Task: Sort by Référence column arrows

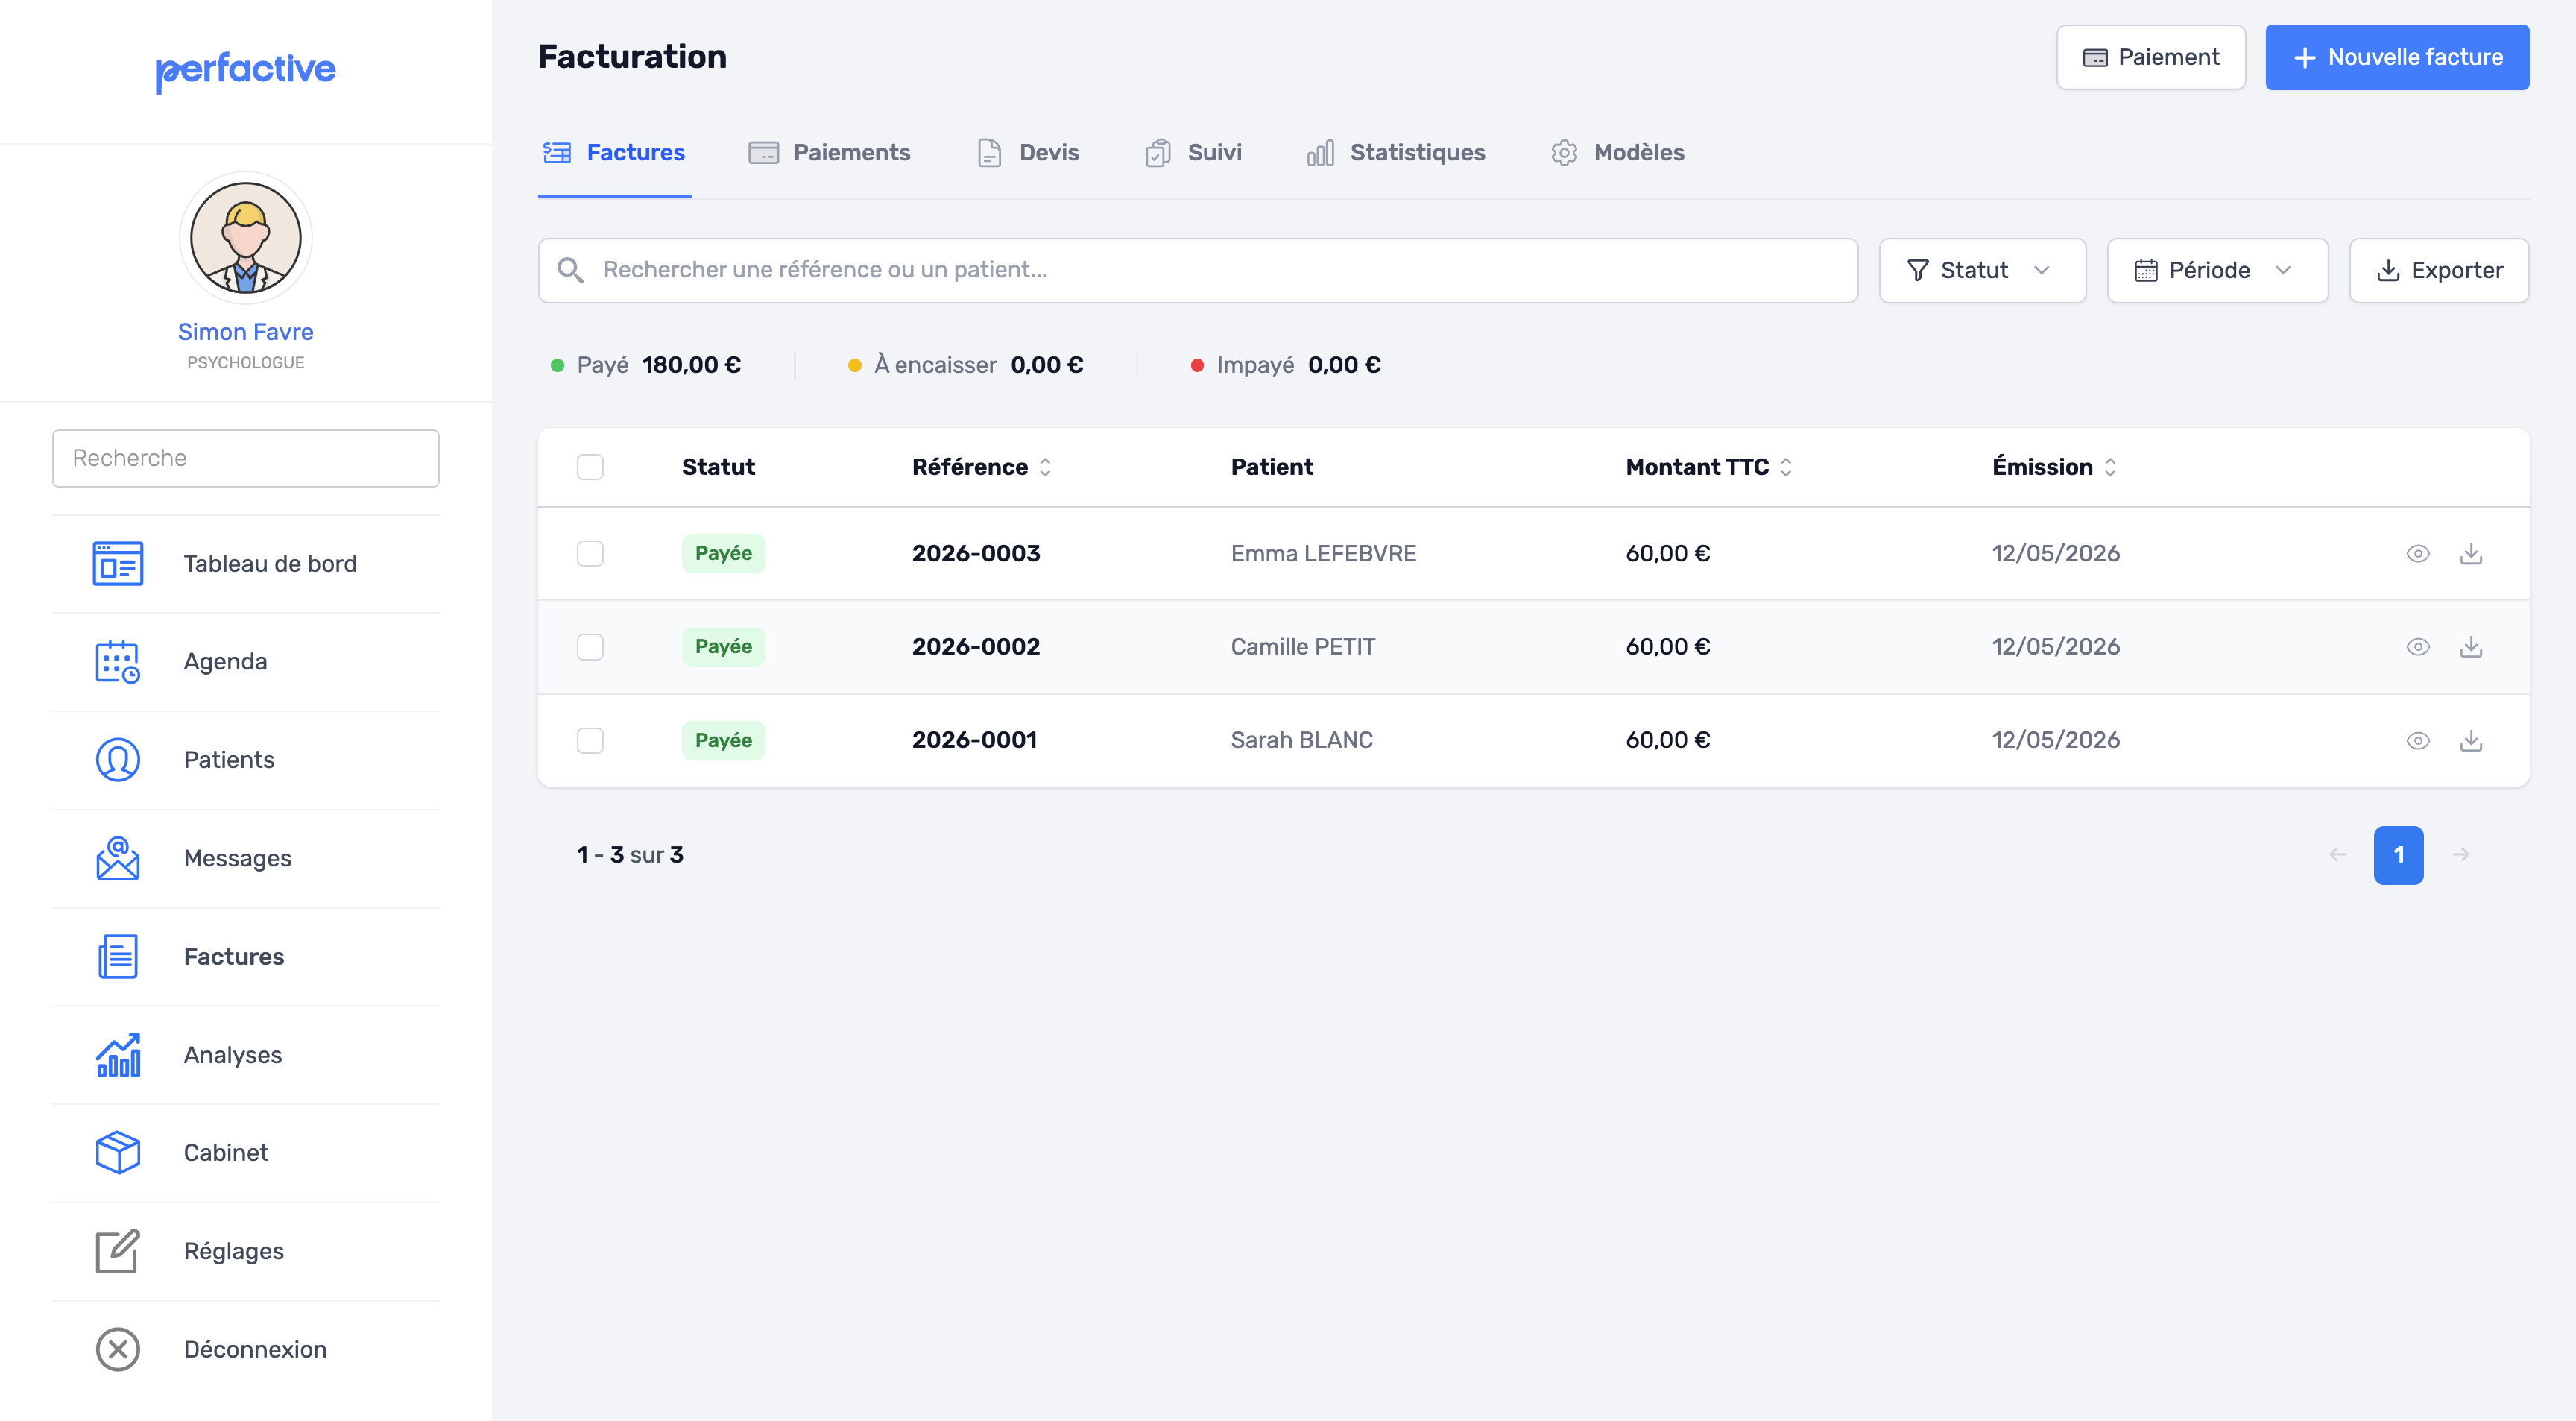Action: click(x=1045, y=467)
